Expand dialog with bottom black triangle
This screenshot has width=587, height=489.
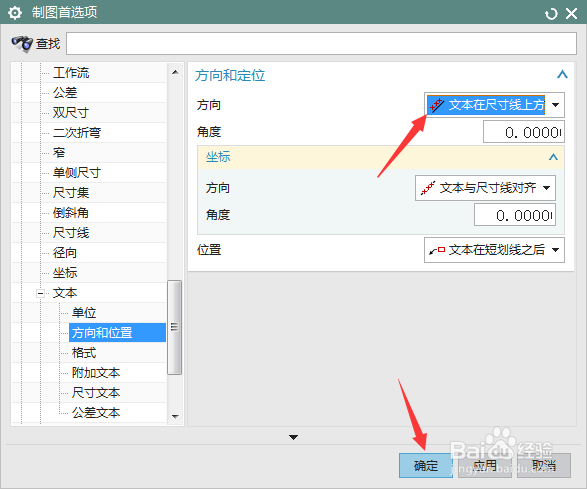coord(294,437)
